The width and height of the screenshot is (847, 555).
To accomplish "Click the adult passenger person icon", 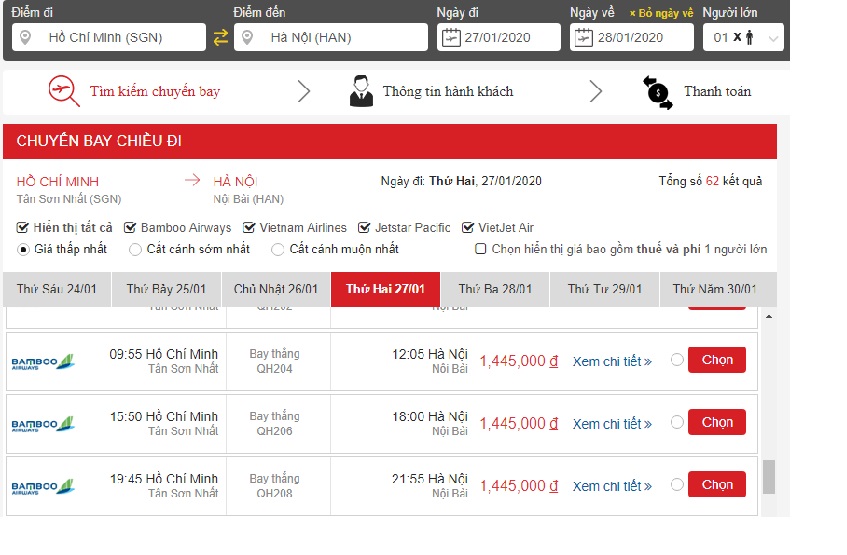I will (x=749, y=37).
